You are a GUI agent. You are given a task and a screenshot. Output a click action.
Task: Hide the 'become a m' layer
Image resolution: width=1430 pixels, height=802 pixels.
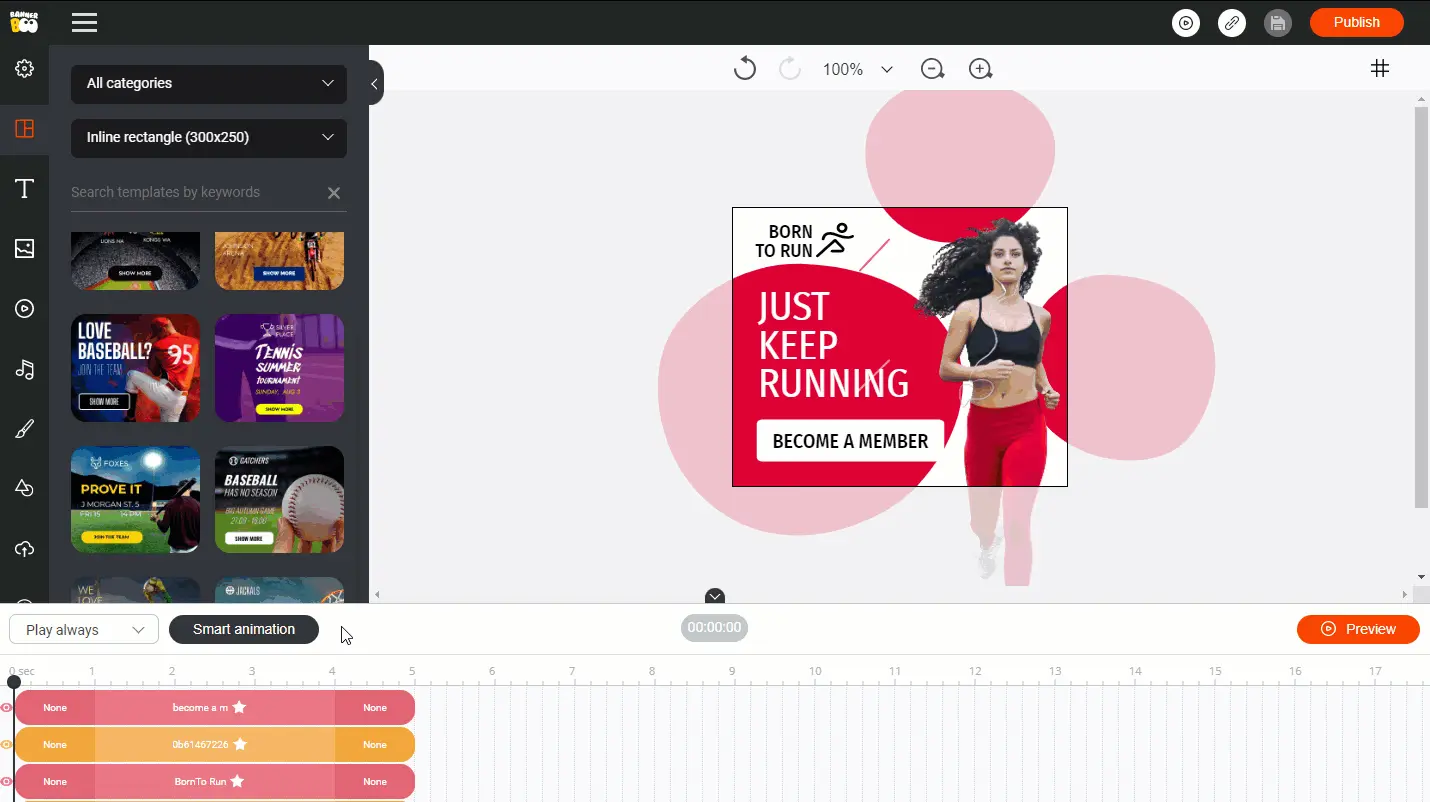[7, 708]
